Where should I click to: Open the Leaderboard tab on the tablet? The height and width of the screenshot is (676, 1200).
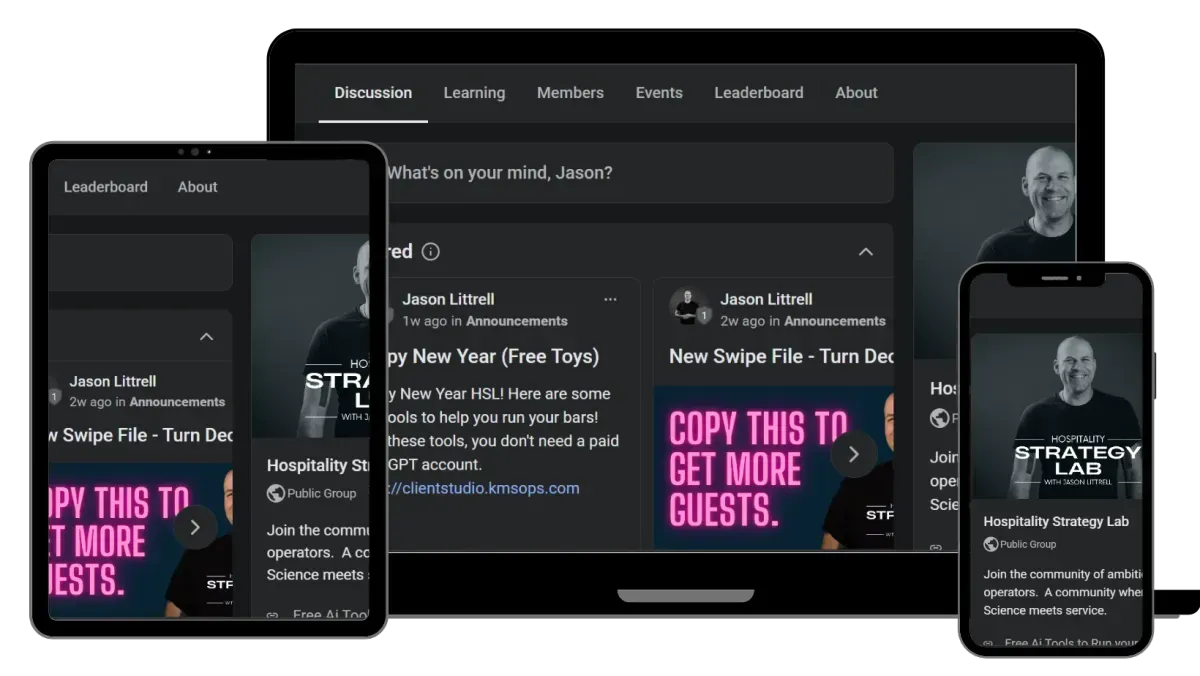(x=106, y=187)
